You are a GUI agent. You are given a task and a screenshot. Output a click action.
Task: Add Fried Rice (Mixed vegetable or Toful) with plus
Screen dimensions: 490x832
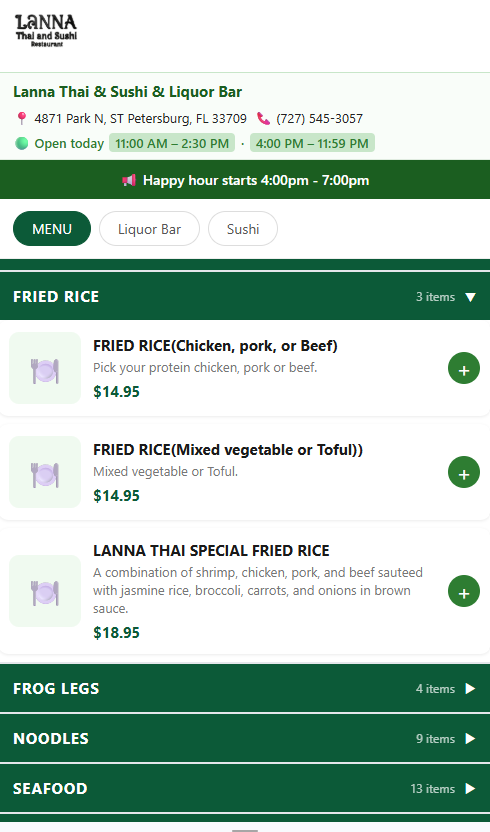[x=463, y=472]
